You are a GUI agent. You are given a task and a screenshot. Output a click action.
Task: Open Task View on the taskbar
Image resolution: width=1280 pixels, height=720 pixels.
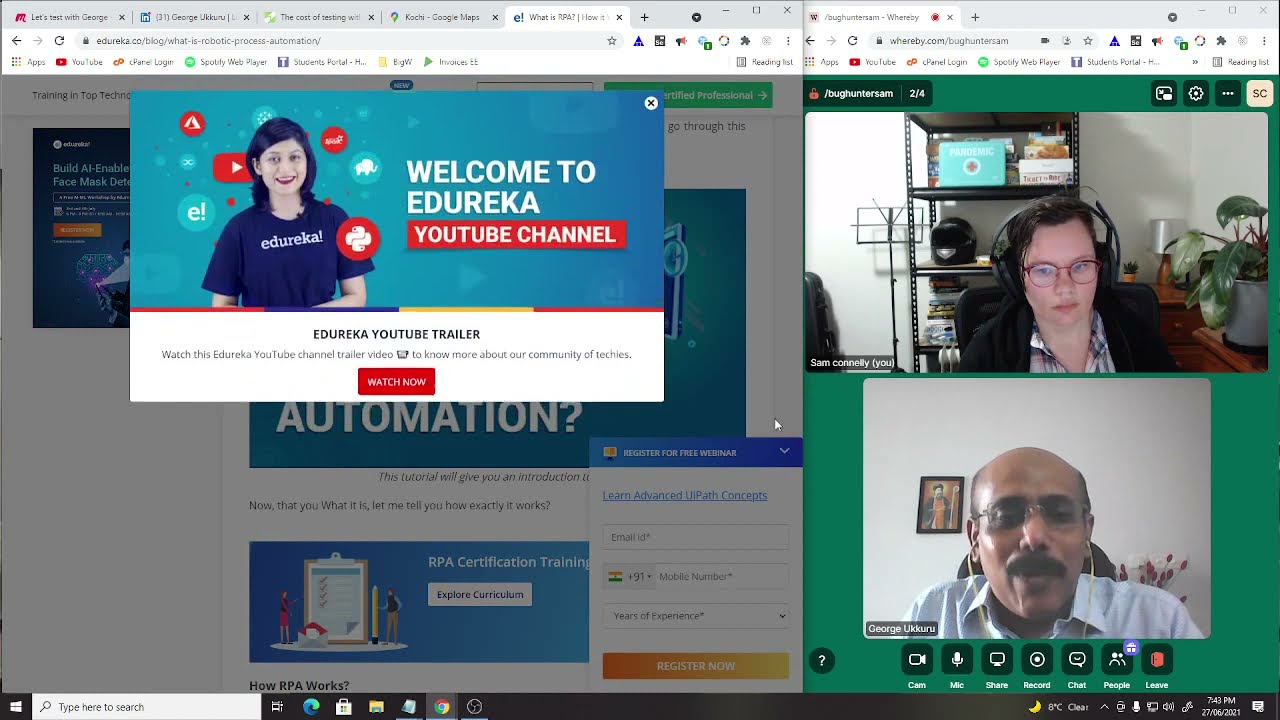277,707
